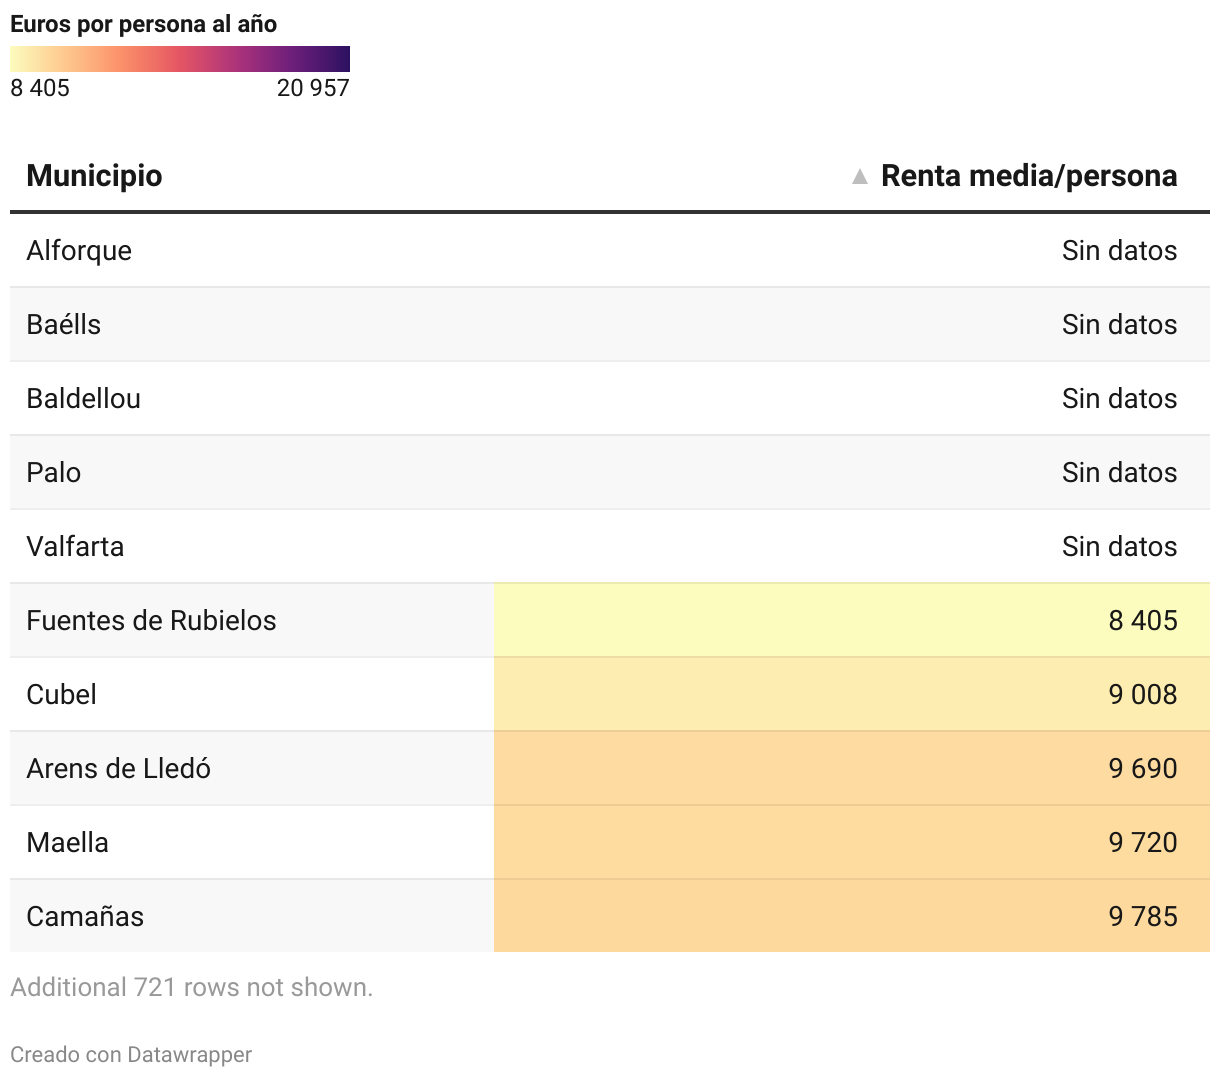Click the color gradient legend bar
Screen dimensions: 1220x1078
pyautogui.click(x=180, y=59)
